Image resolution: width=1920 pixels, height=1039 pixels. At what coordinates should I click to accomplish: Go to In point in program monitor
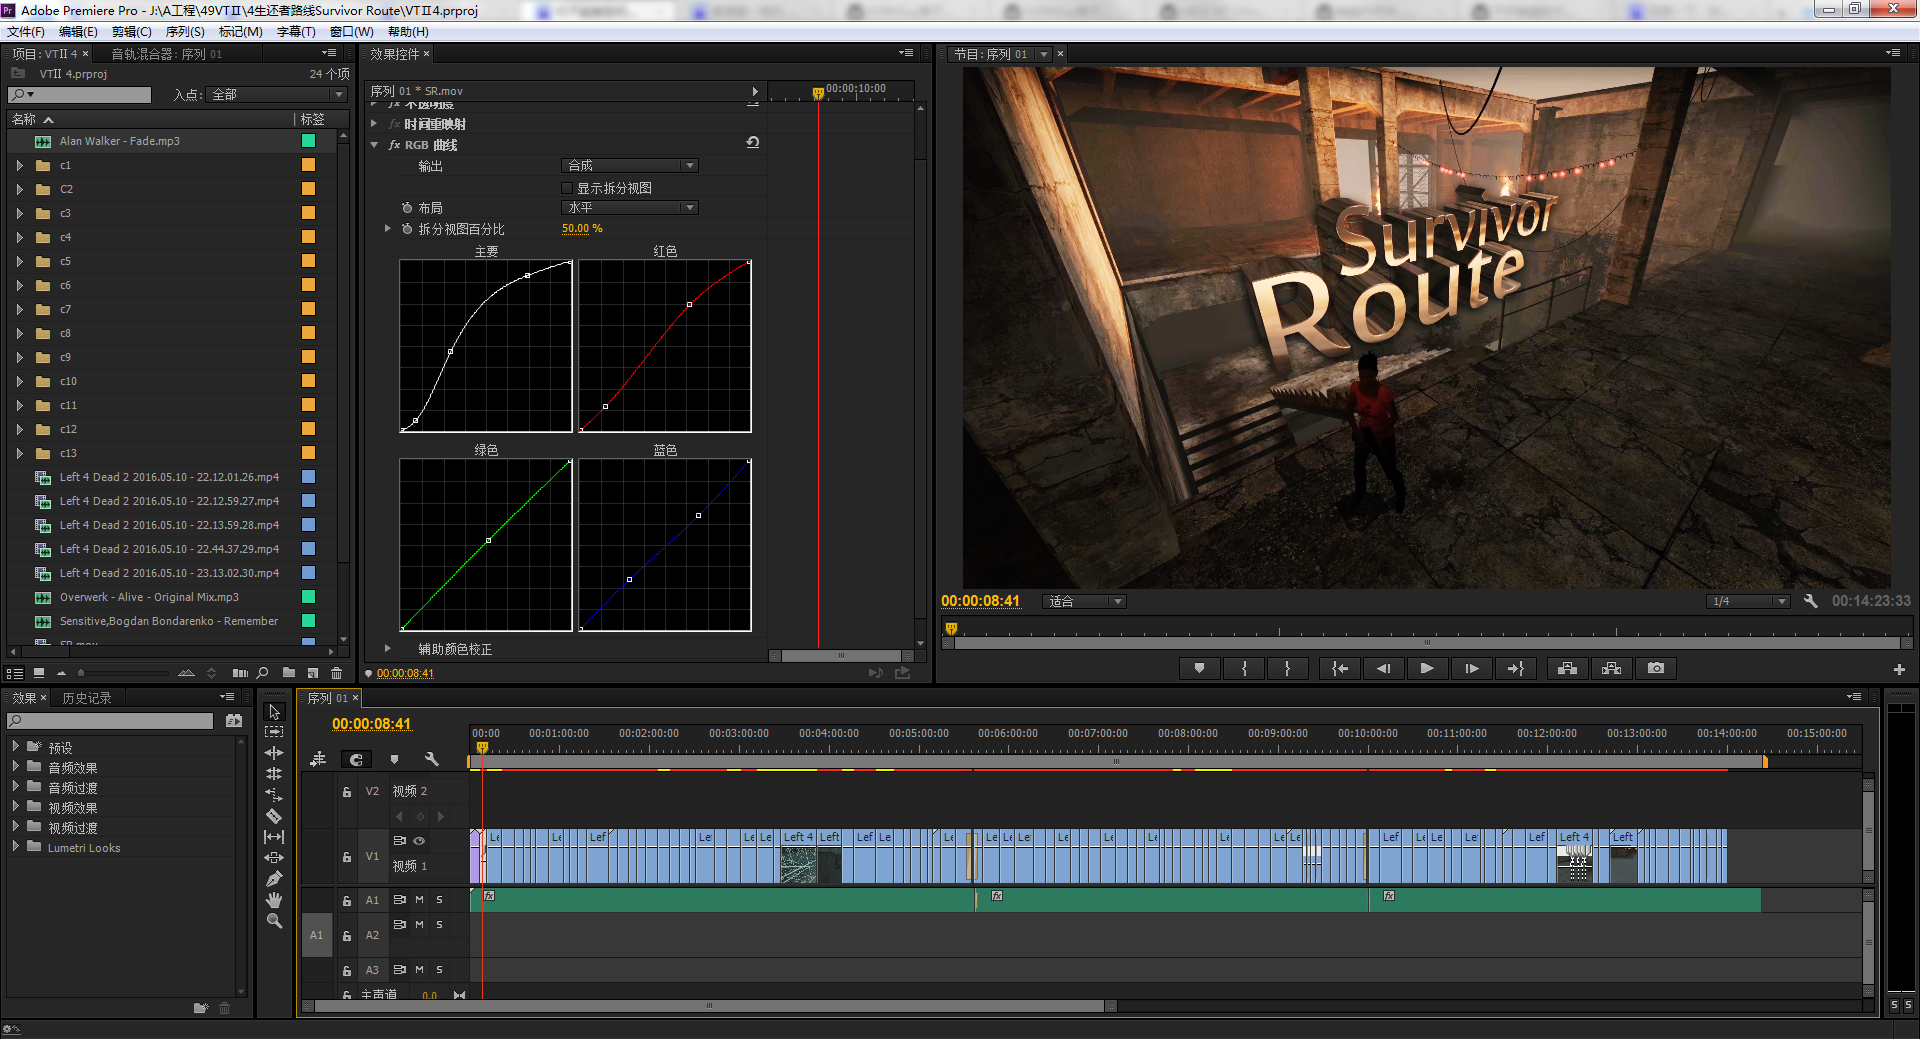1340,668
